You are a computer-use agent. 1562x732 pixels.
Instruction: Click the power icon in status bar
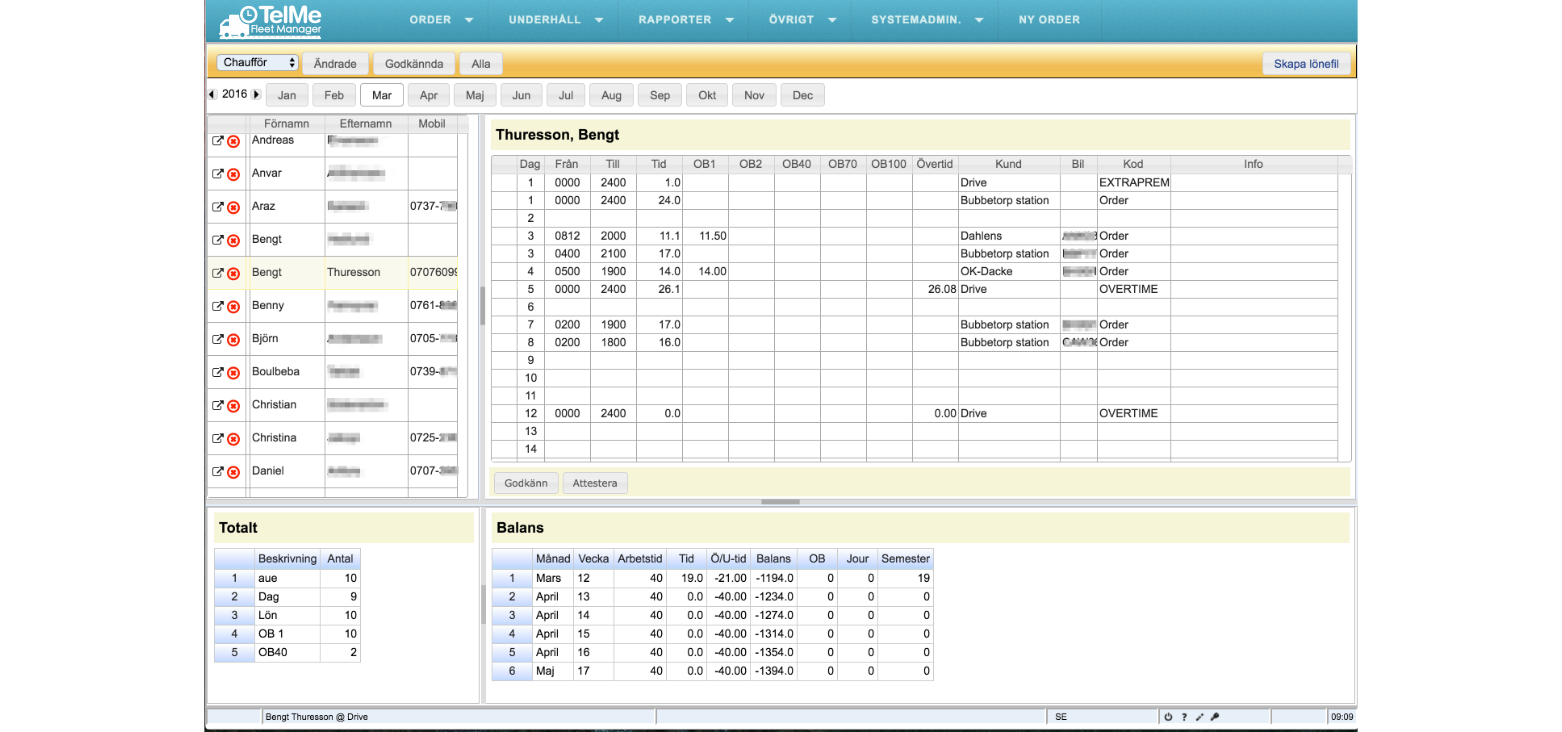(1168, 717)
